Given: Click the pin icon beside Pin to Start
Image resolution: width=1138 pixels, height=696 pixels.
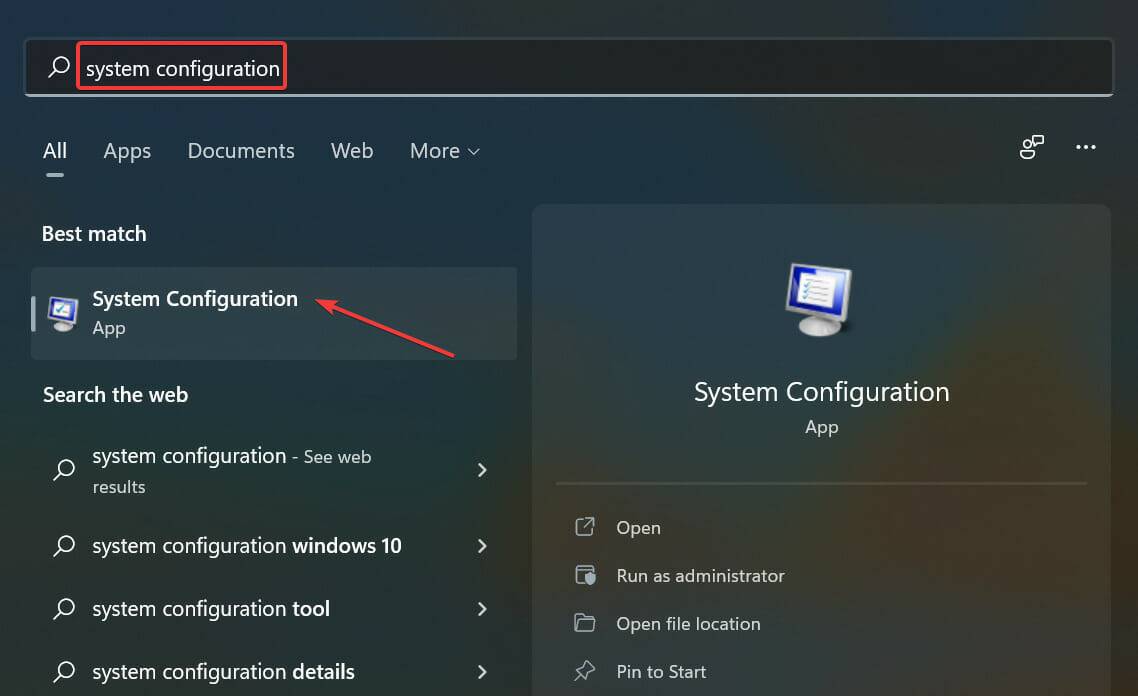Looking at the screenshot, I should (585, 671).
